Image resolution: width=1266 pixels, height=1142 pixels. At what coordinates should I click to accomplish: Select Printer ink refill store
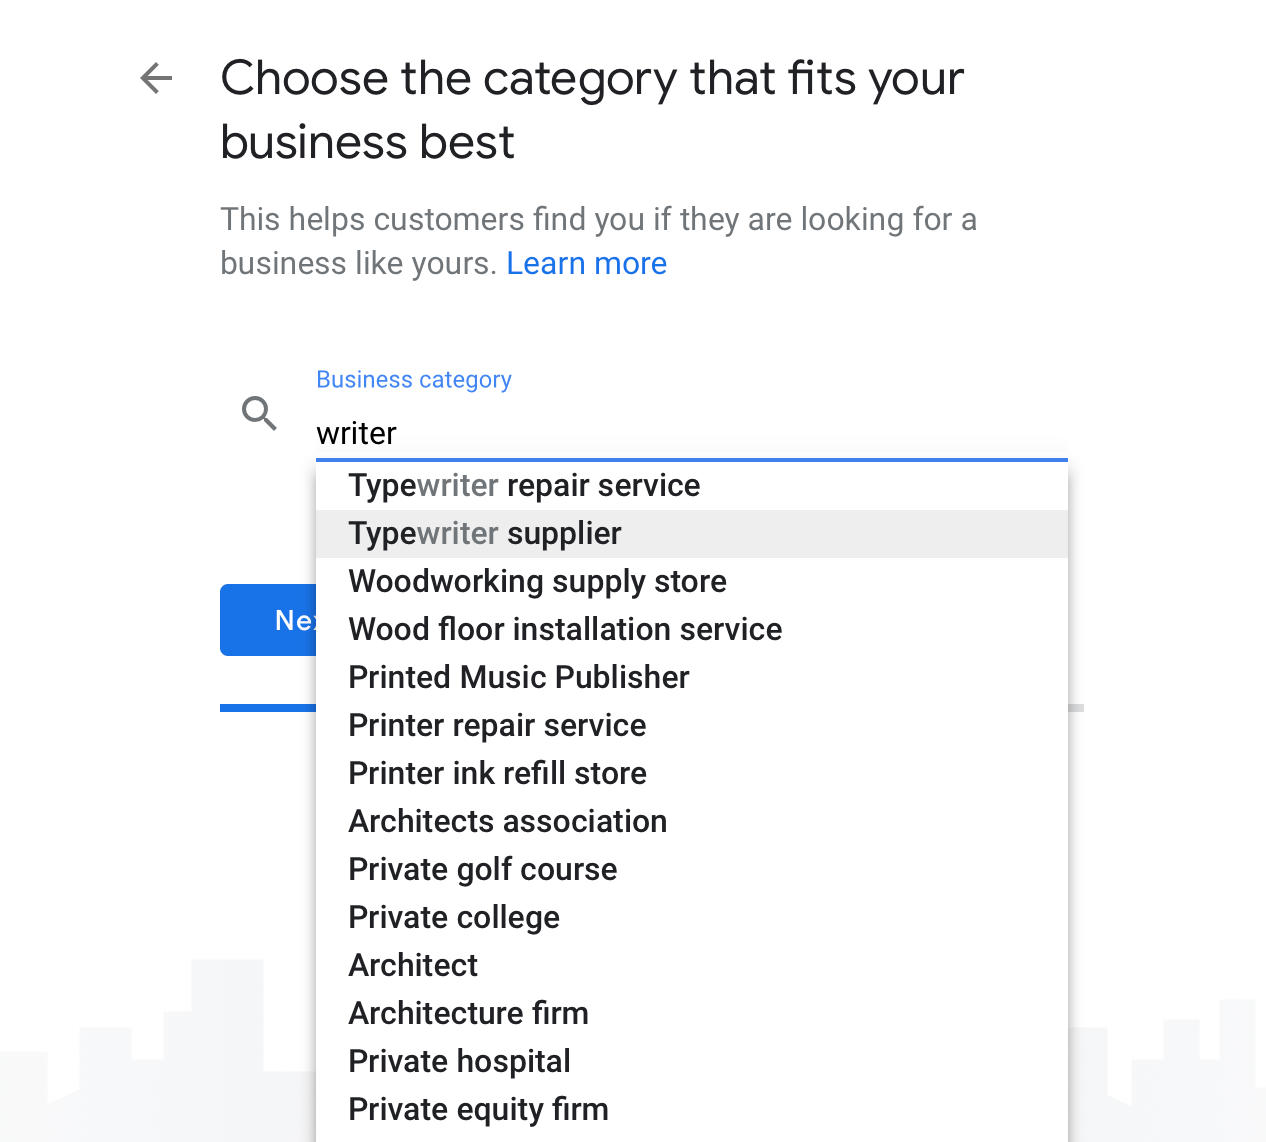coord(497,774)
